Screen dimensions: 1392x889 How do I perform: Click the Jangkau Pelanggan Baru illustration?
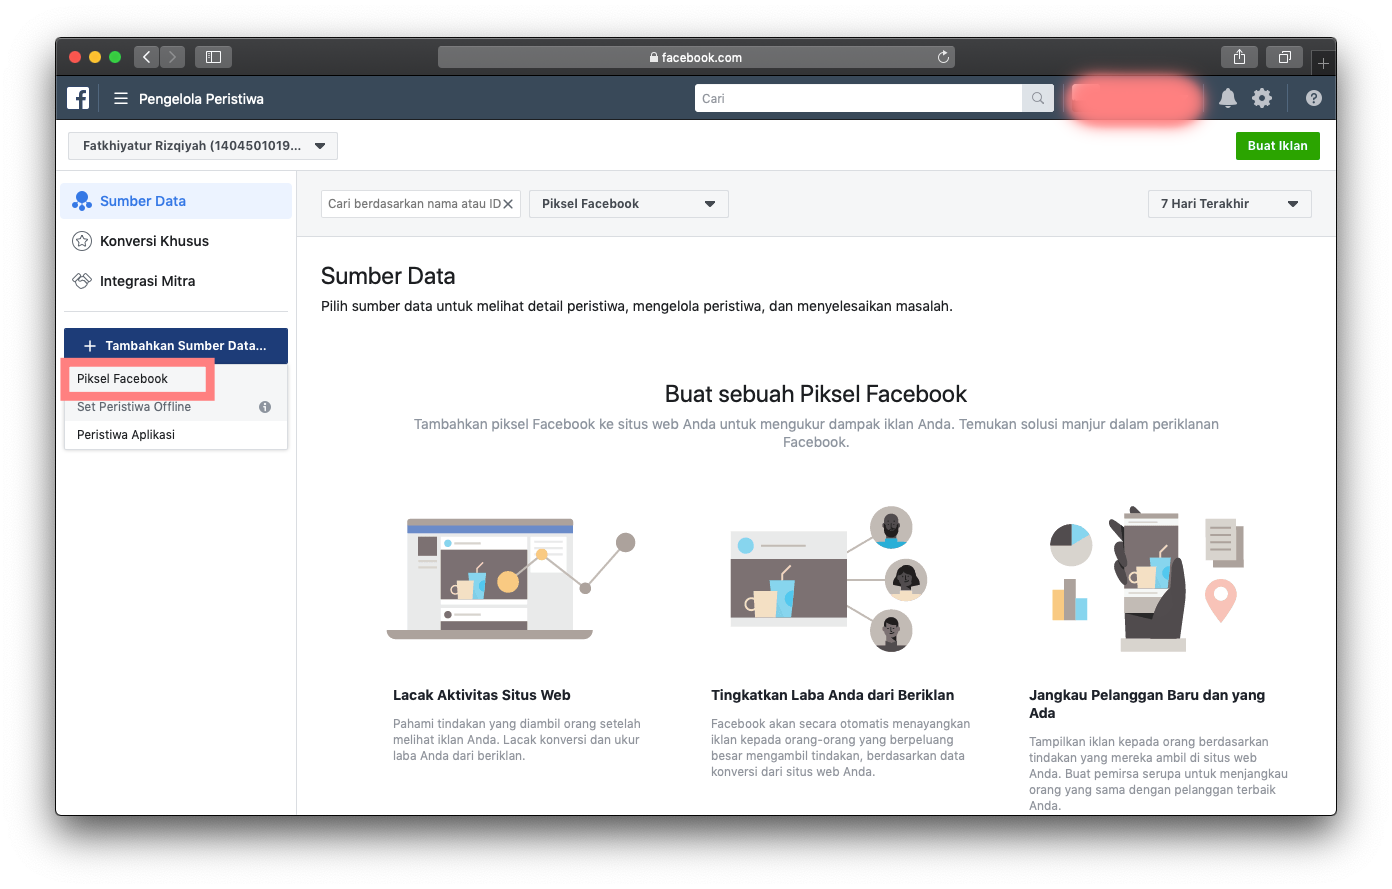tap(1146, 579)
